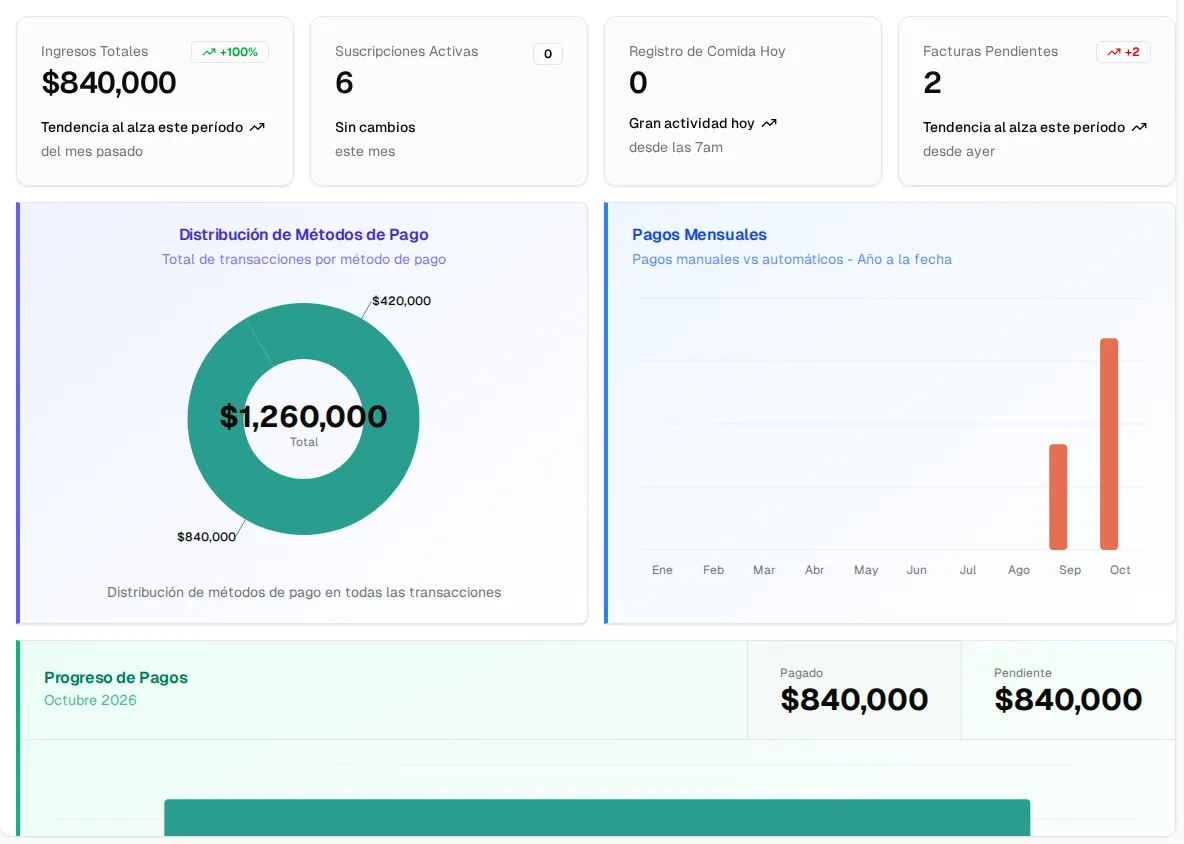Click the September bar in chart
The height and width of the screenshot is (844, 1184).
pyautogui.click(x=1058, y=497)
